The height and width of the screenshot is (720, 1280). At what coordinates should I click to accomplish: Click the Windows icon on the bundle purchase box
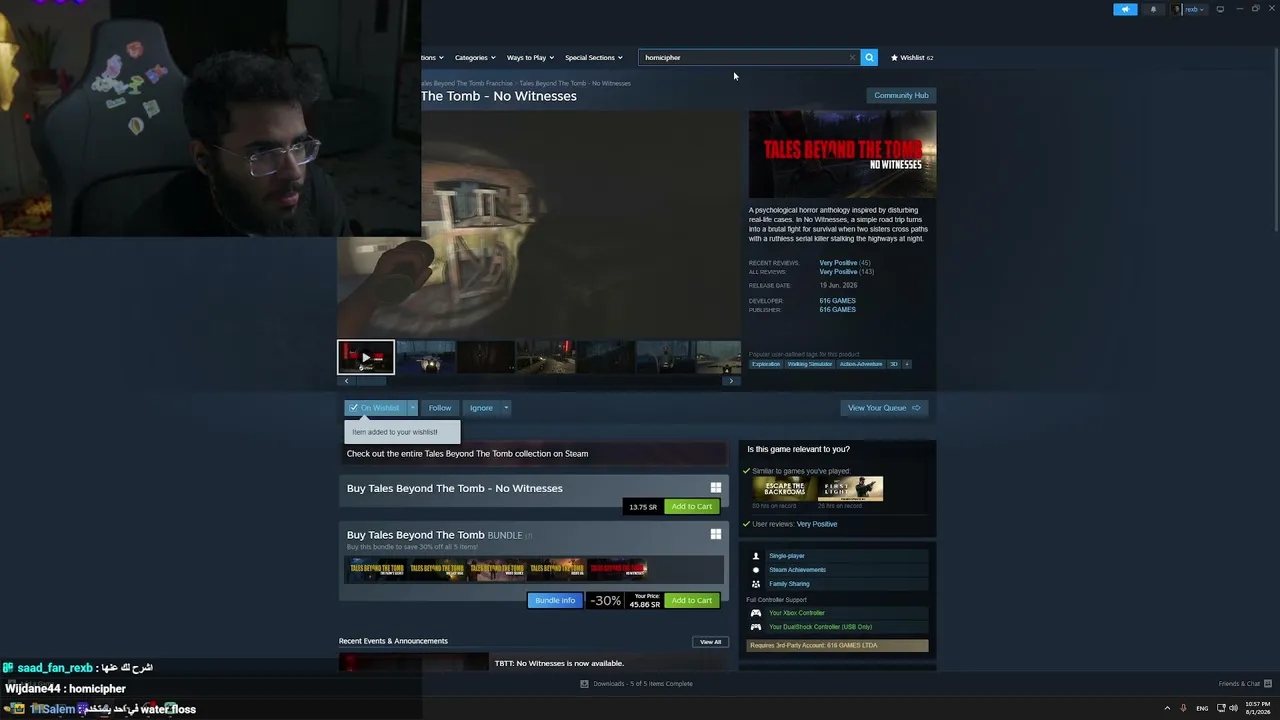pyautogui.click(x=716, y=535)
